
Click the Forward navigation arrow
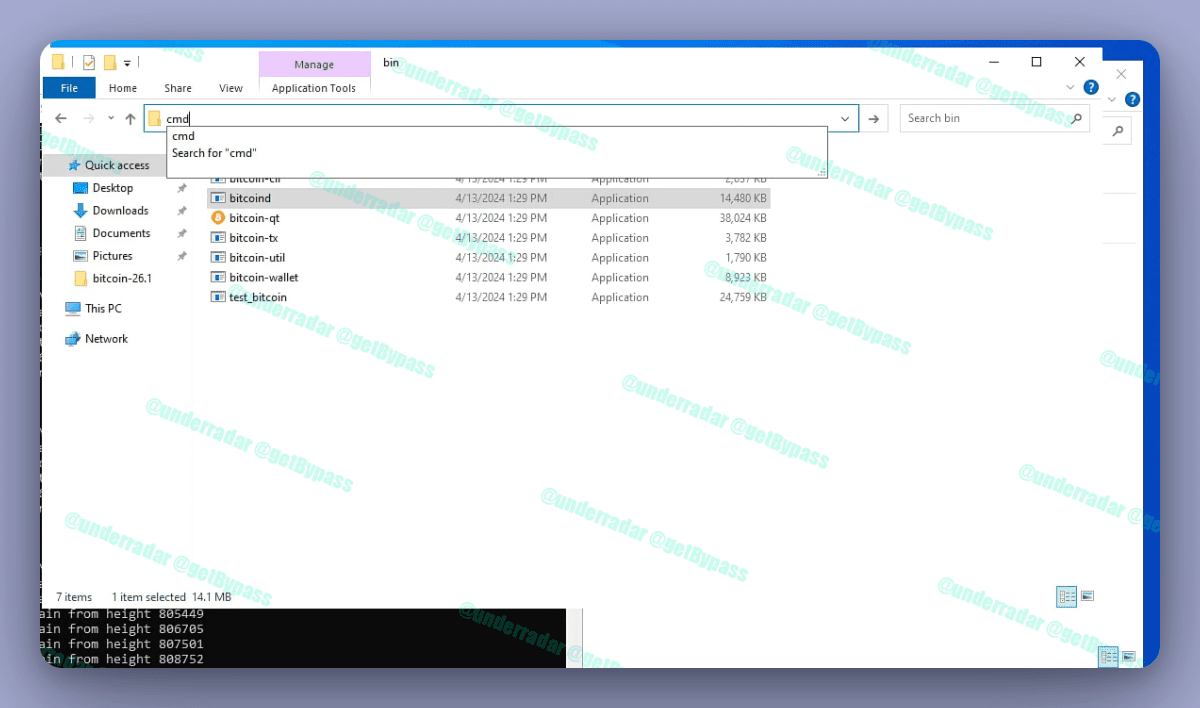click(x=88, y=119)
